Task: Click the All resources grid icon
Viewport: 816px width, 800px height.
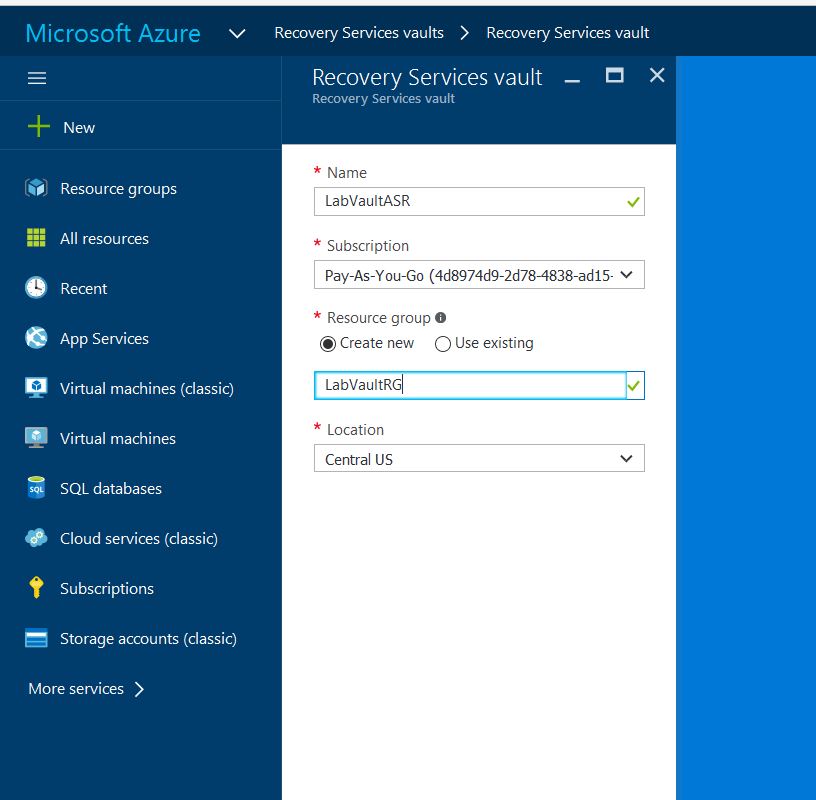Action: (36, 238)
